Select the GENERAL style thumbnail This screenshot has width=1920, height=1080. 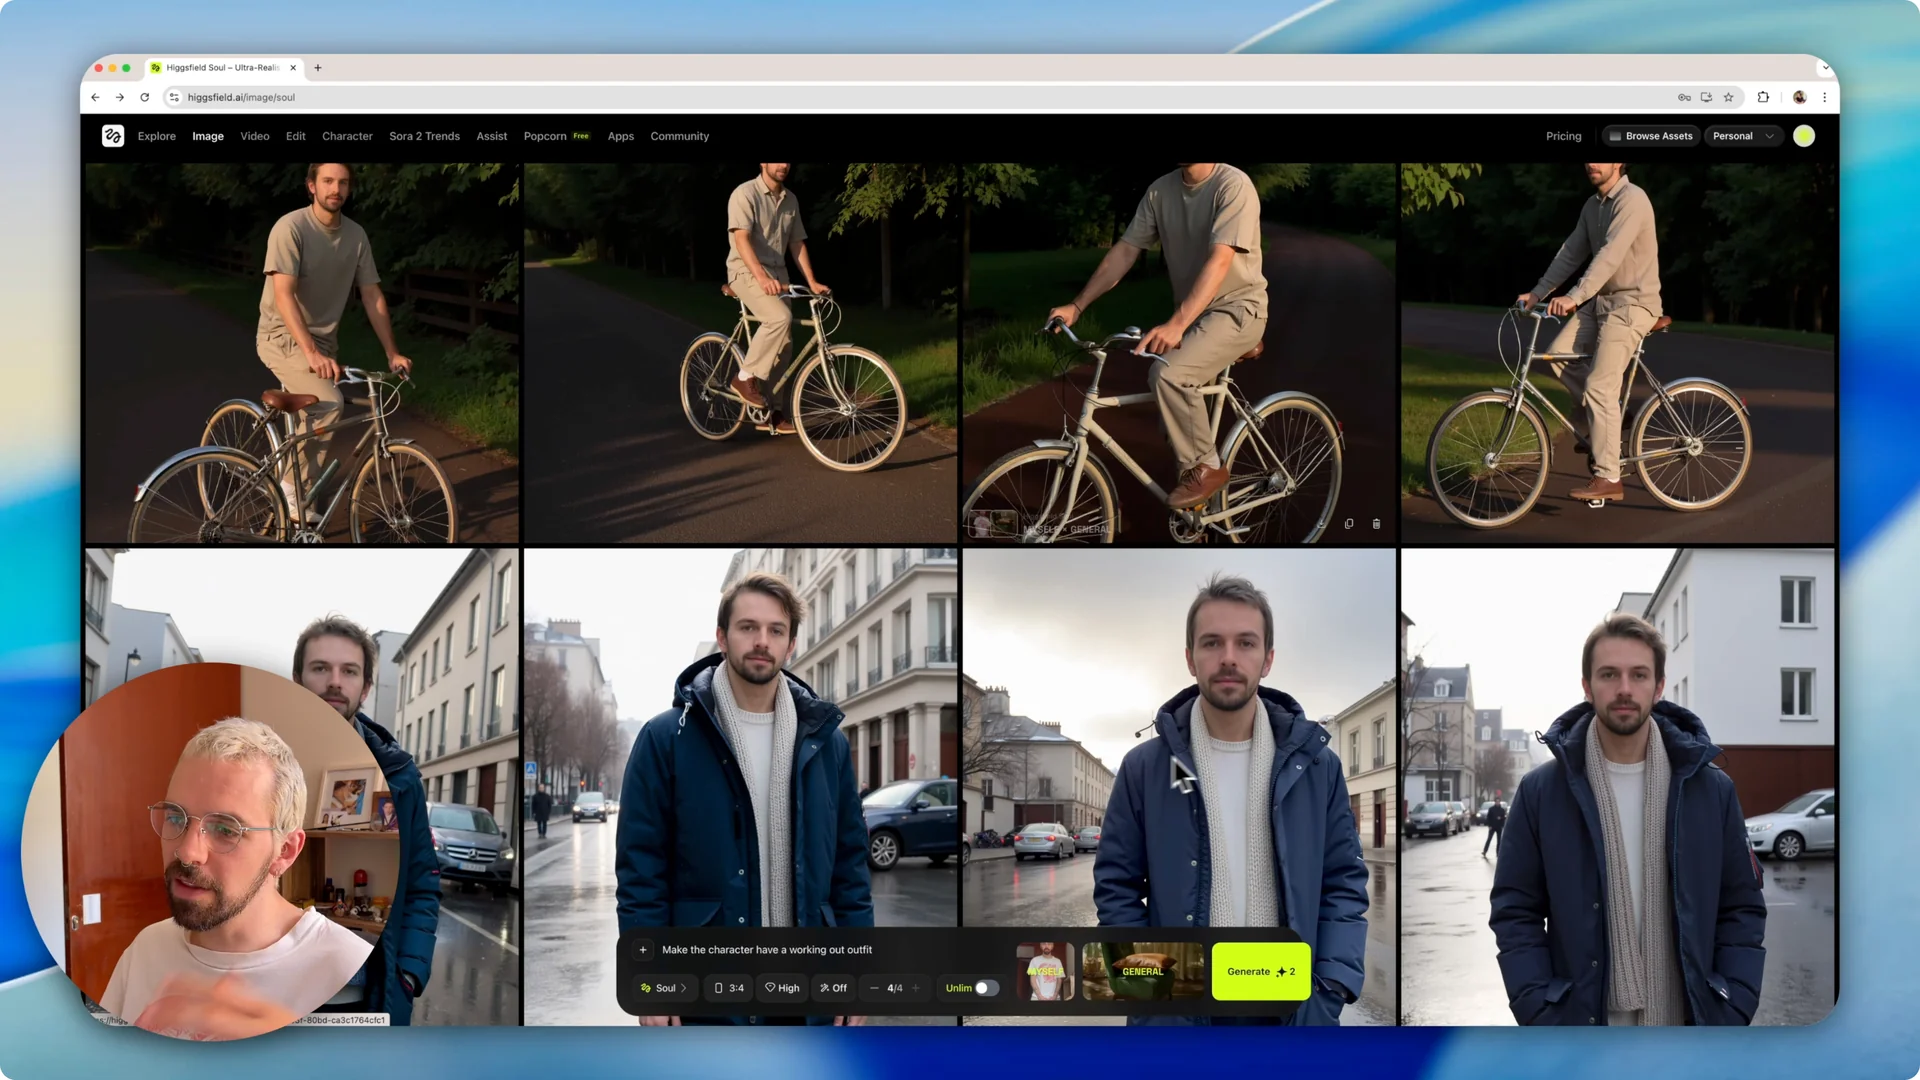pyautogui.click(x=1142, y=971)
